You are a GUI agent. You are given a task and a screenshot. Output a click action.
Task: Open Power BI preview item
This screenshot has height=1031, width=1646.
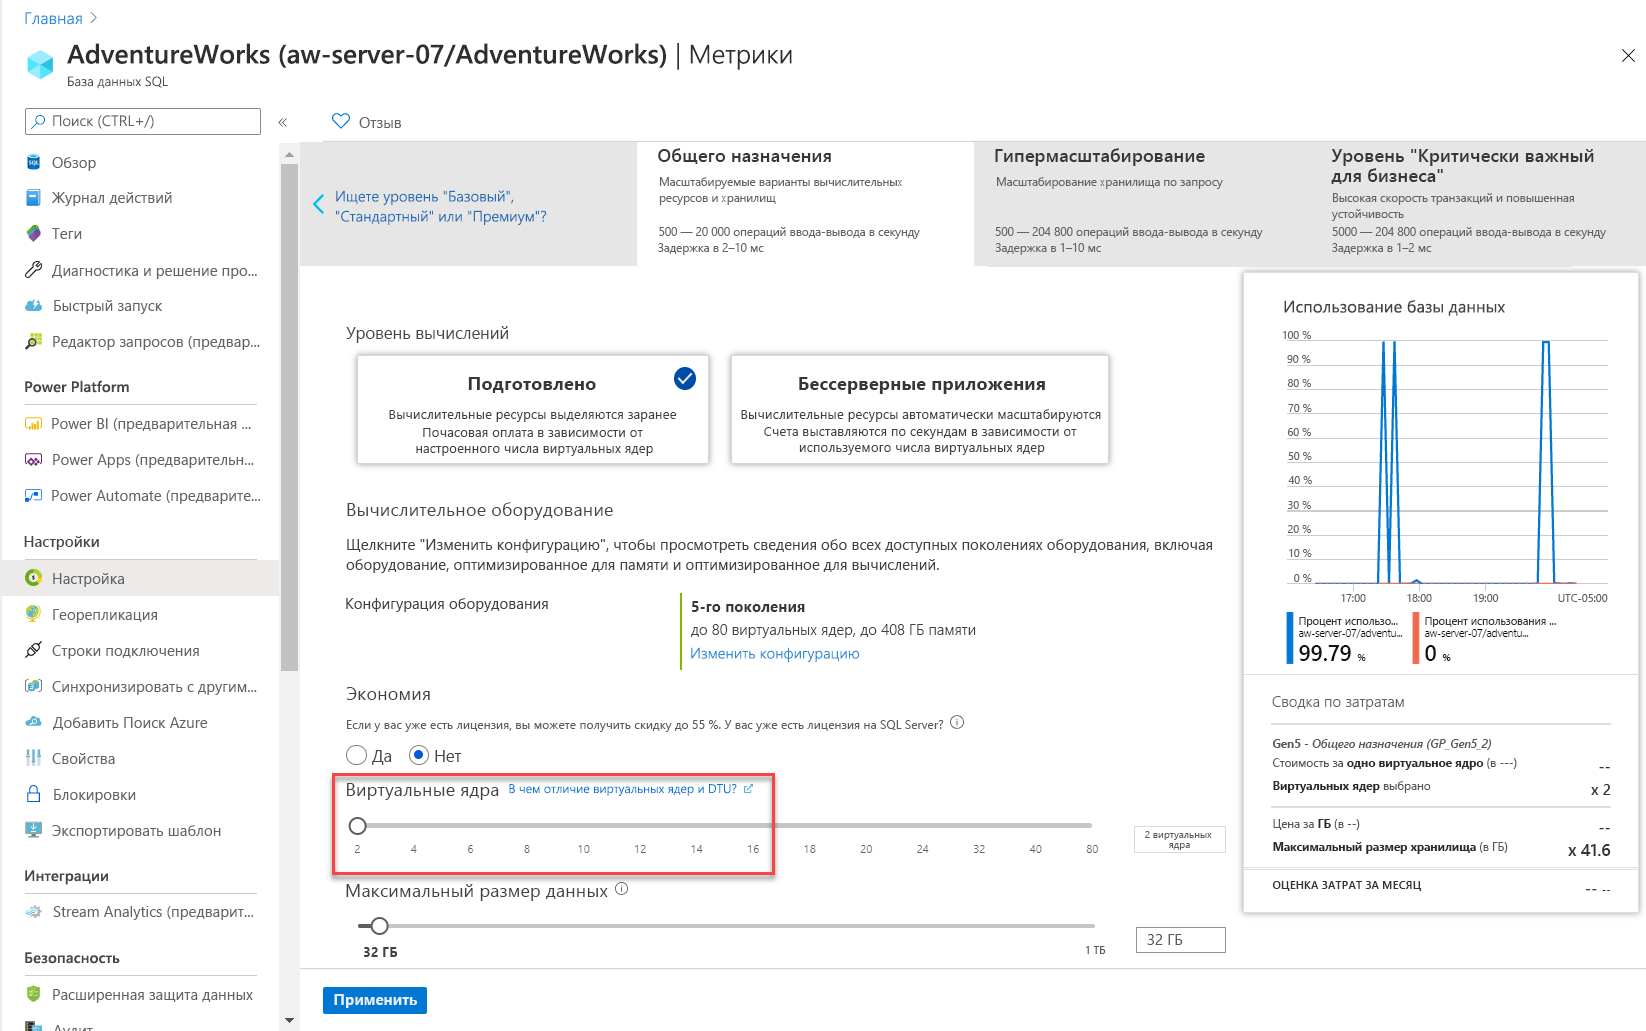point(140,424)
